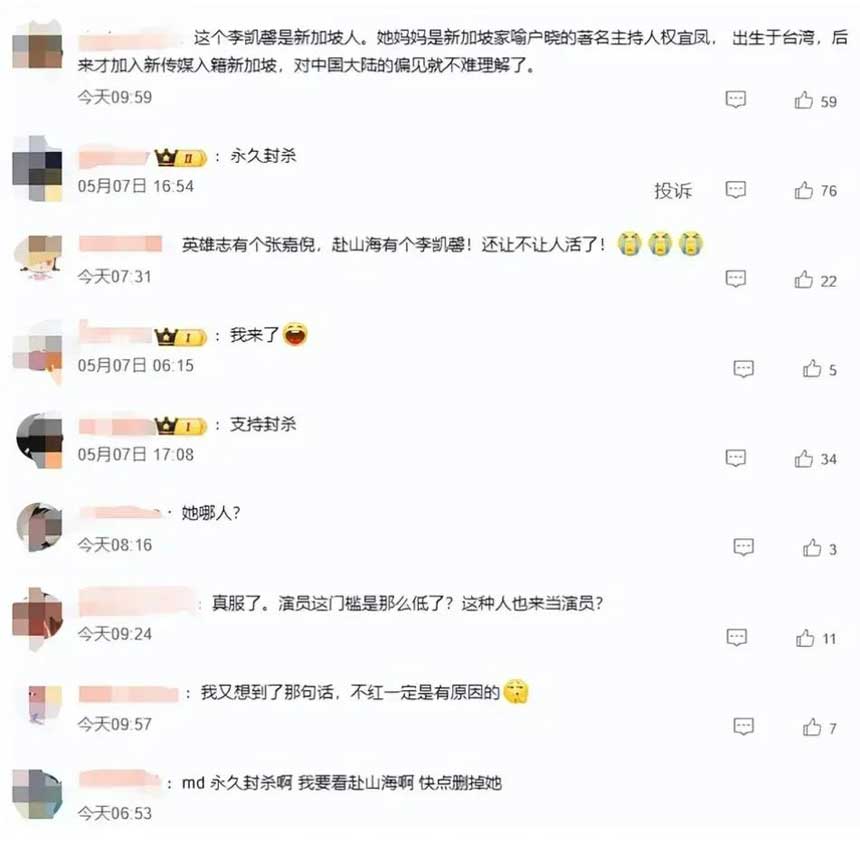Image resolution: width=860 pixels, height=843 pixels.
Task: Open replies for the 我来了 comment
Action: pos(743,369)
